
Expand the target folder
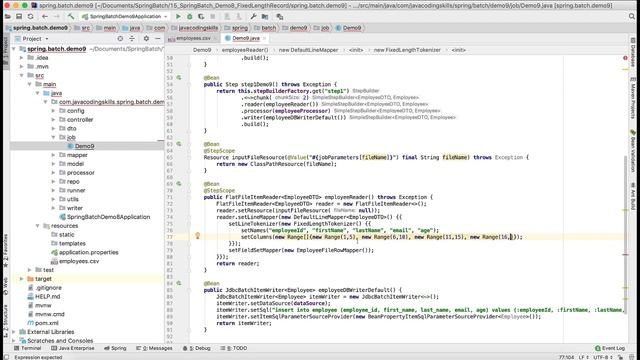(x=22, y=279)
